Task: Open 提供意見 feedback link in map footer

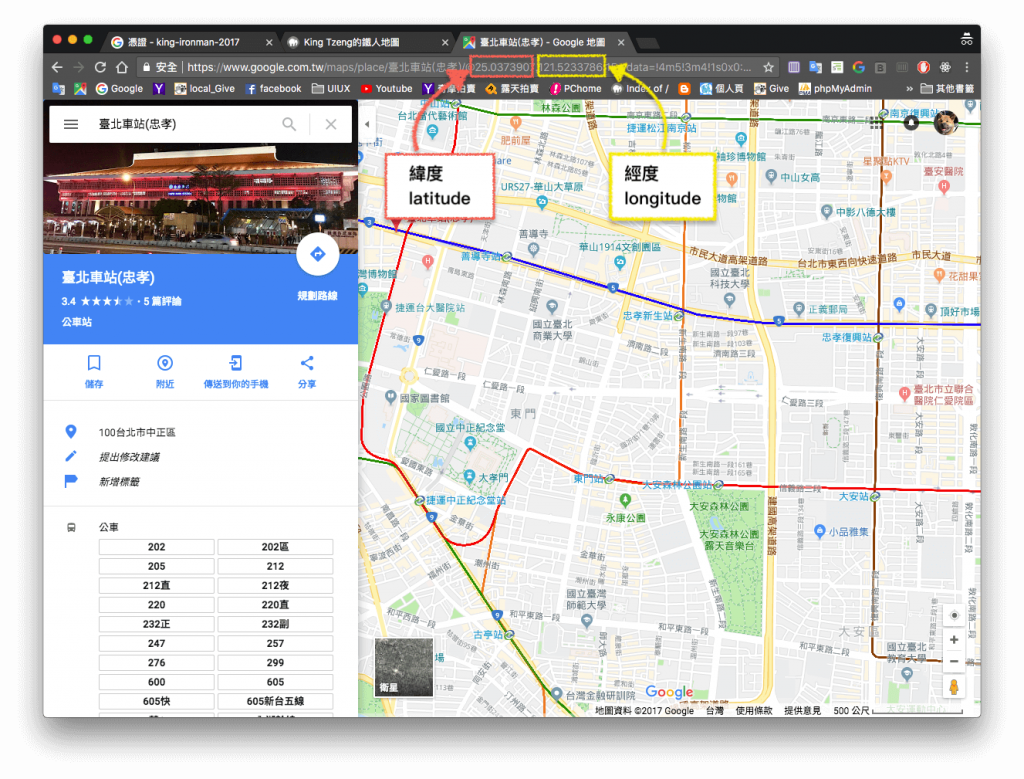Action: [802, 710]
